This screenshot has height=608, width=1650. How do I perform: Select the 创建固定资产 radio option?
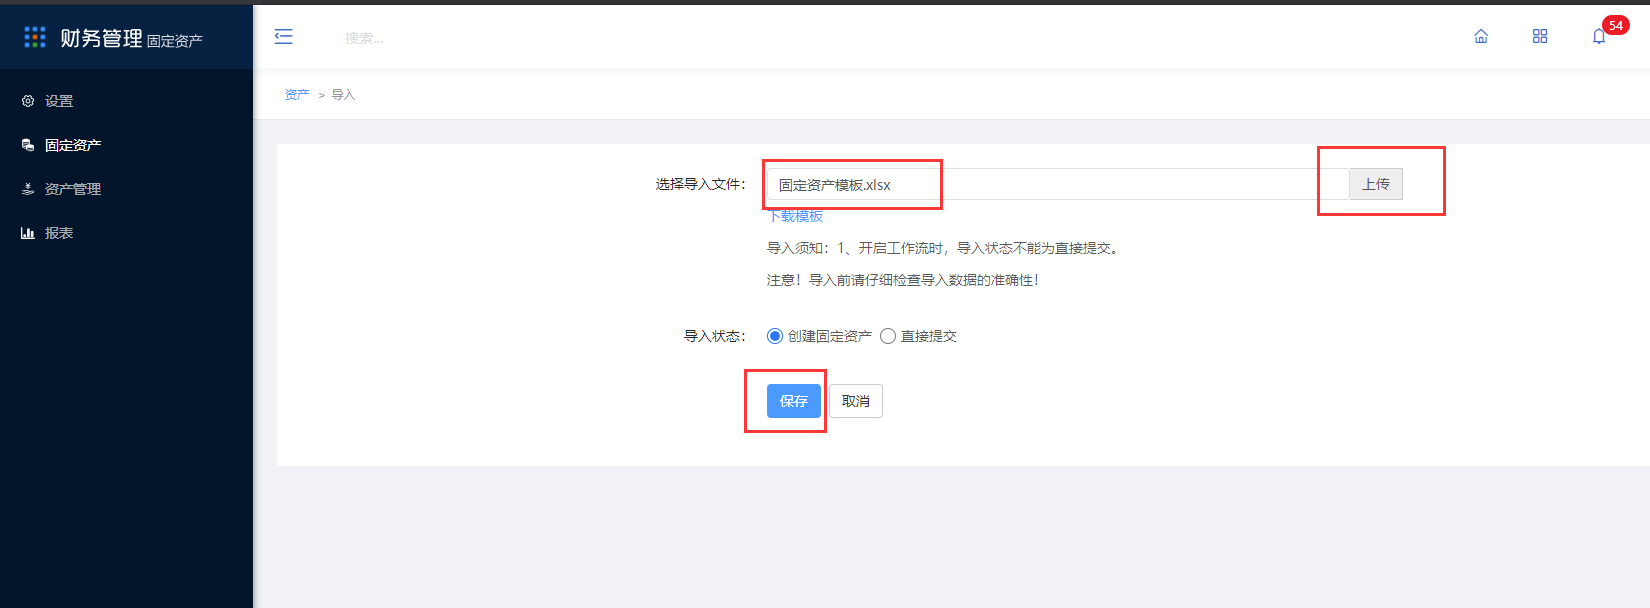[775, 336]
